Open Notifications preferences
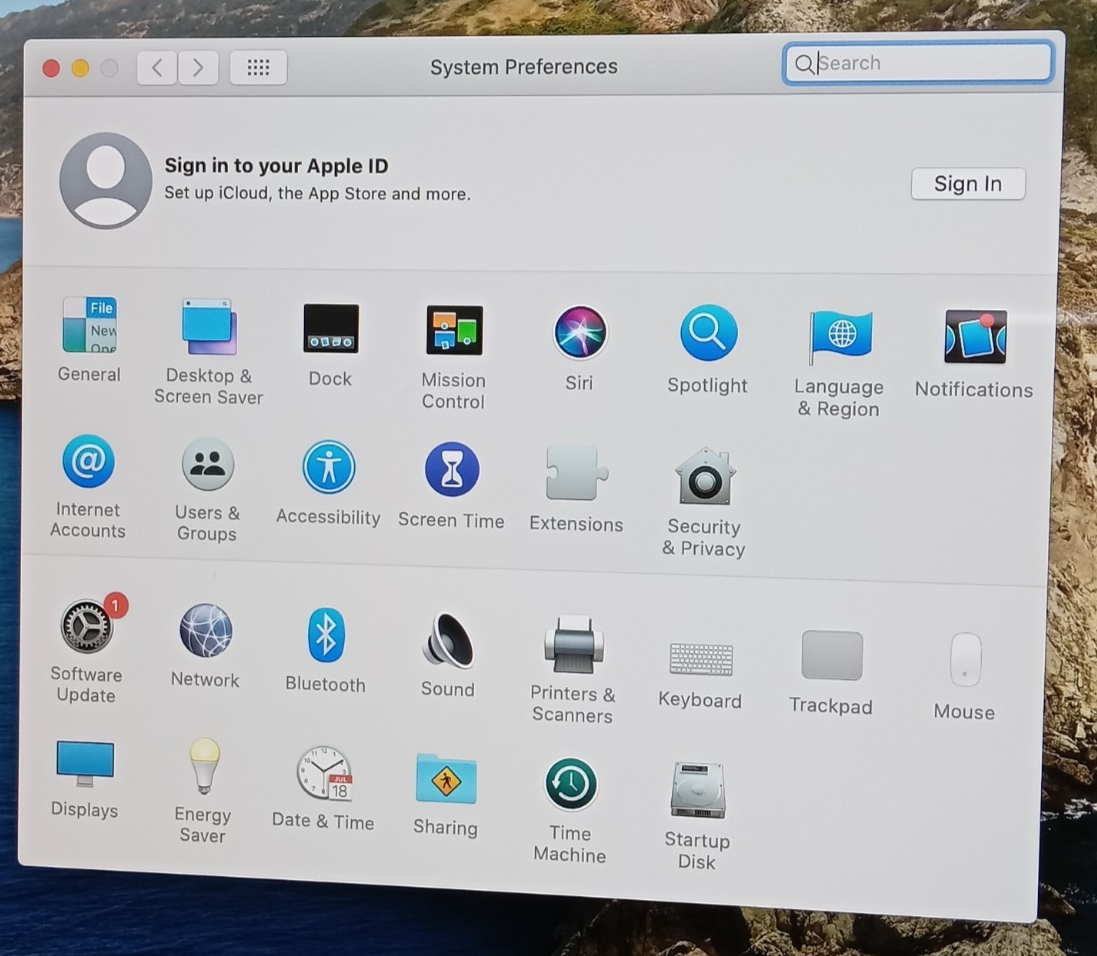The image size is (1097, 956). click(972, 332)
